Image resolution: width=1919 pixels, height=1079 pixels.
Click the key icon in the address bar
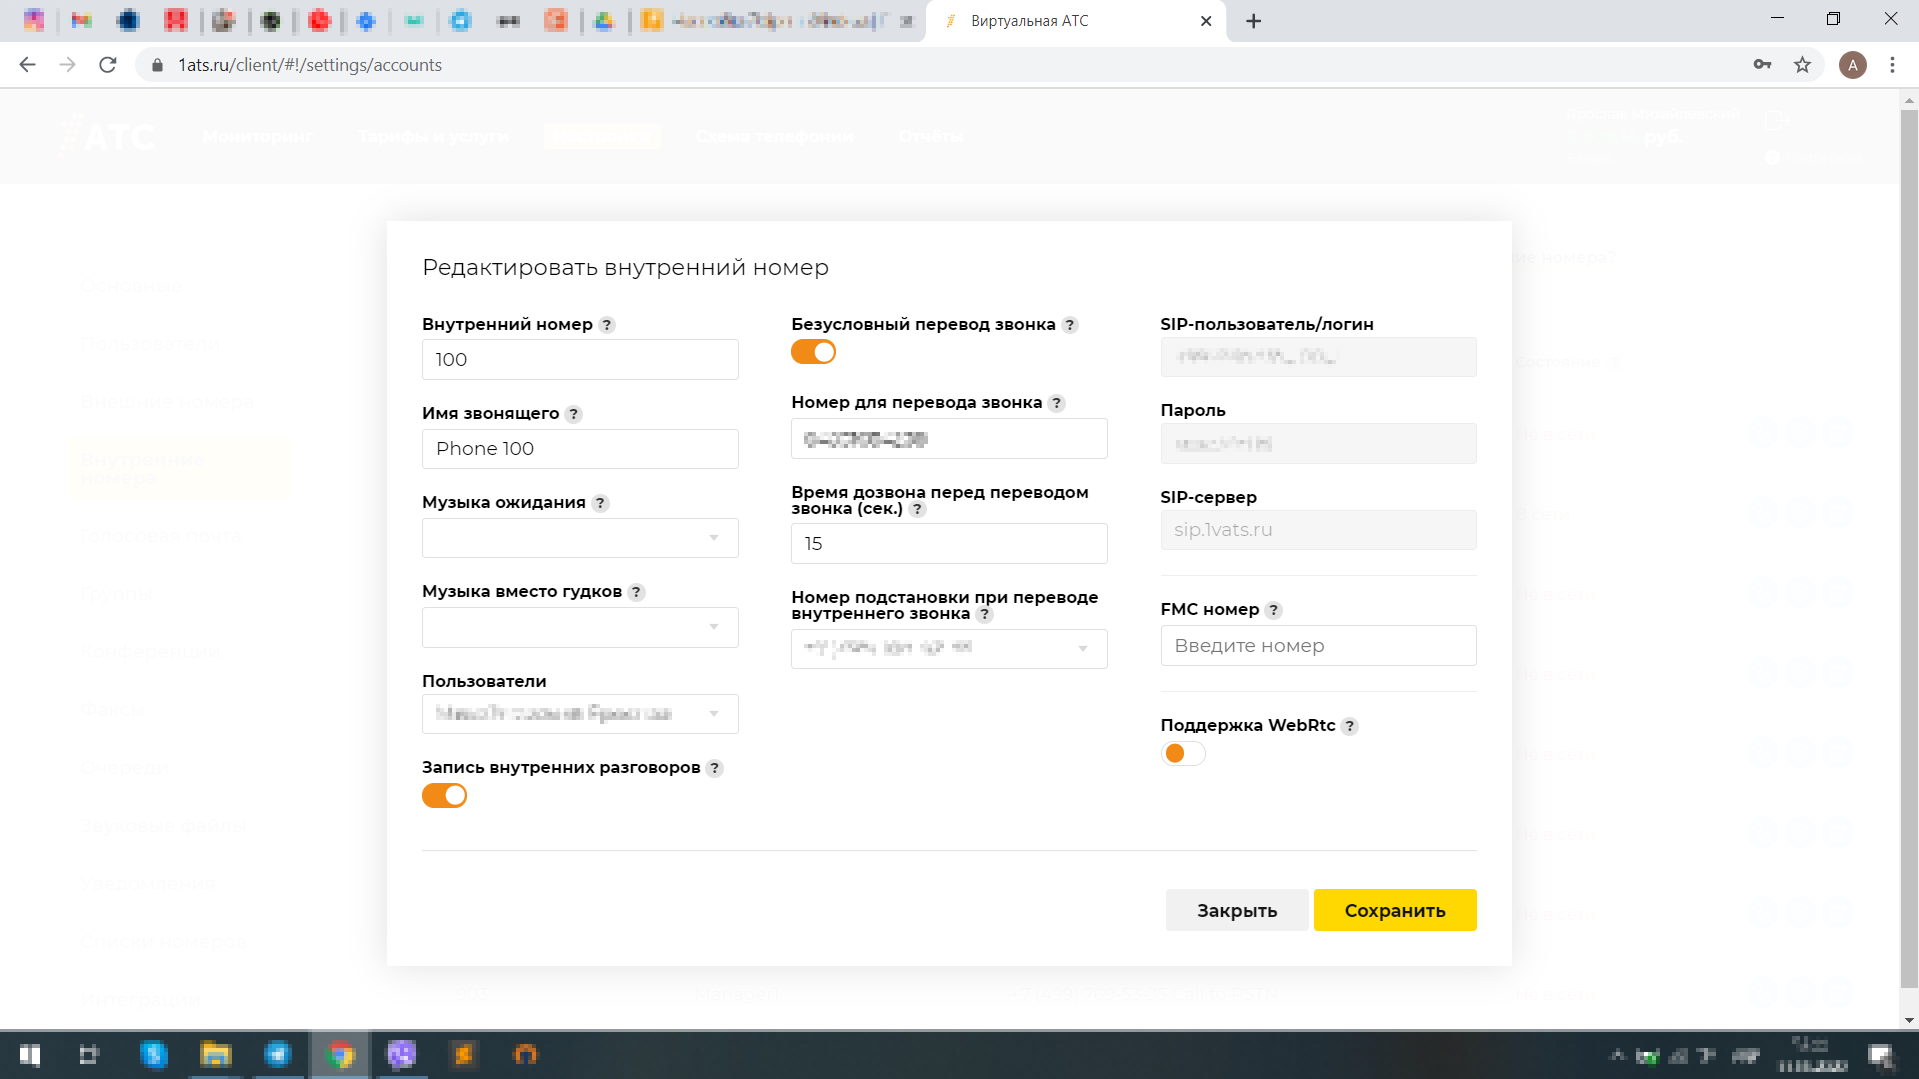tap(1763, 64)
